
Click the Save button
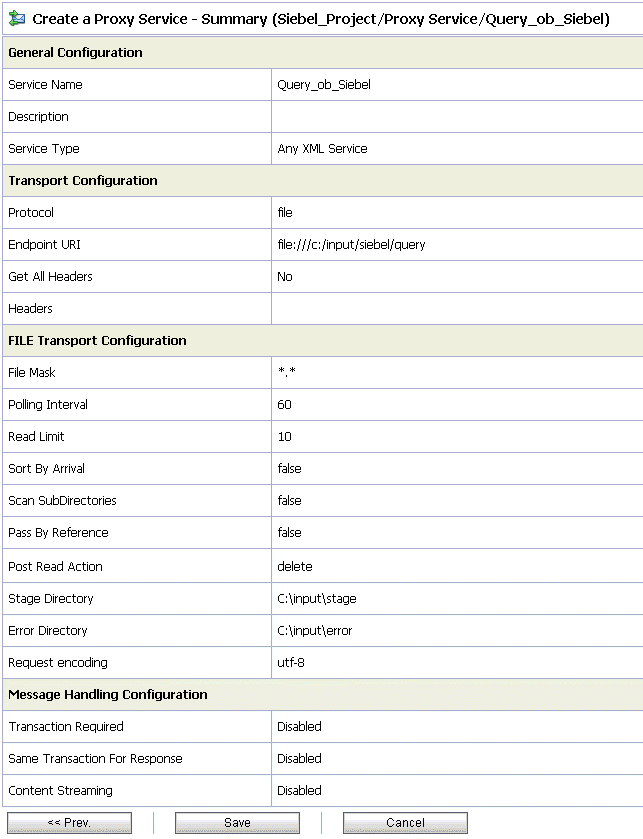[236, 822]
